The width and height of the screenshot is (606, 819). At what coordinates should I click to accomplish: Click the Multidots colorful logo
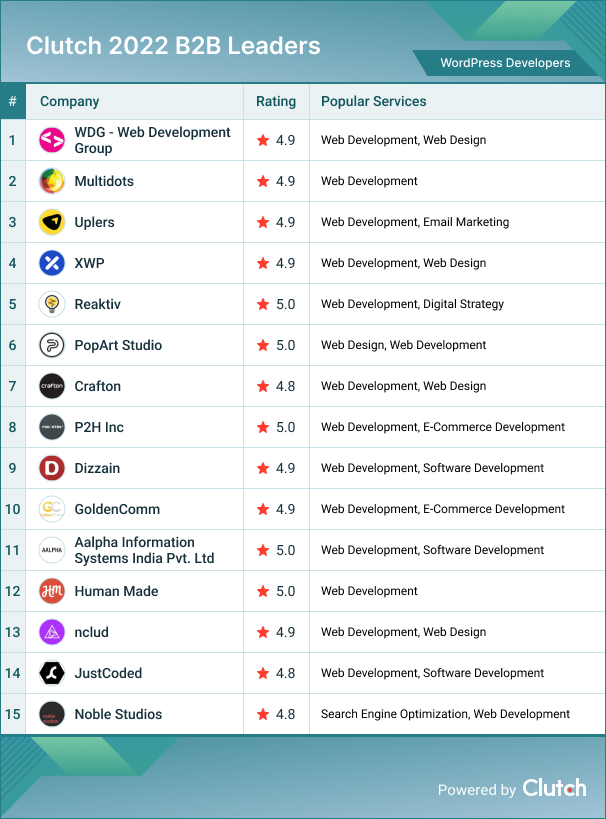pyautogui.click(x=52, y=181)
